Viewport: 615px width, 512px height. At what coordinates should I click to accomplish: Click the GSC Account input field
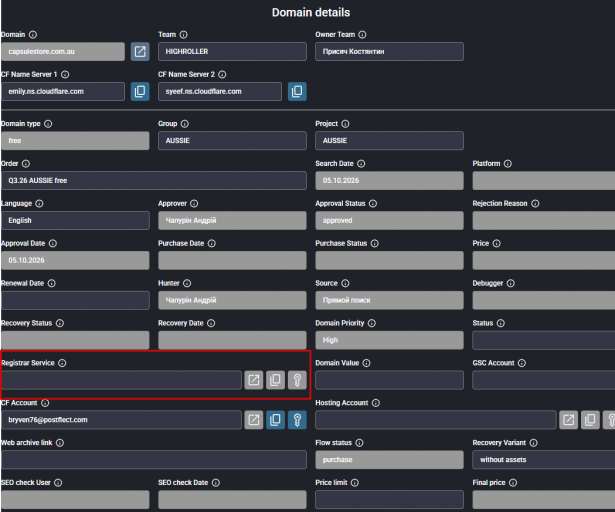click(x=544, y=380)
